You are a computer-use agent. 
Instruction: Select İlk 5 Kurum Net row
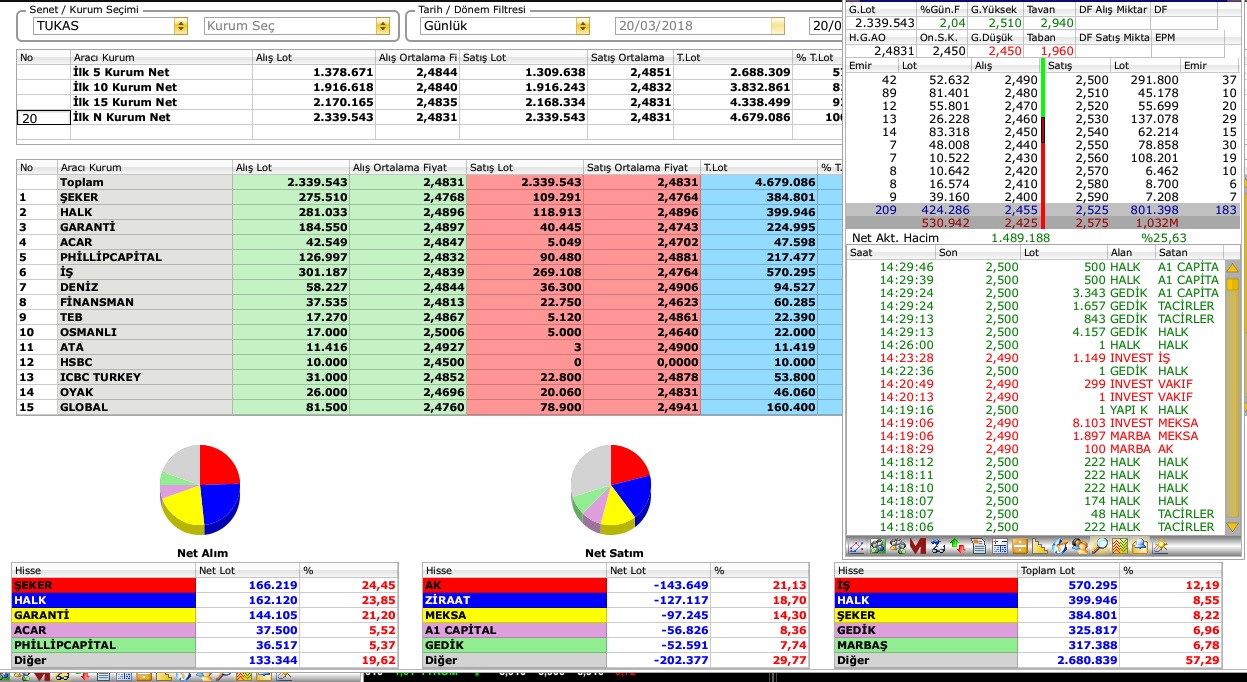(x=430, y=72)
